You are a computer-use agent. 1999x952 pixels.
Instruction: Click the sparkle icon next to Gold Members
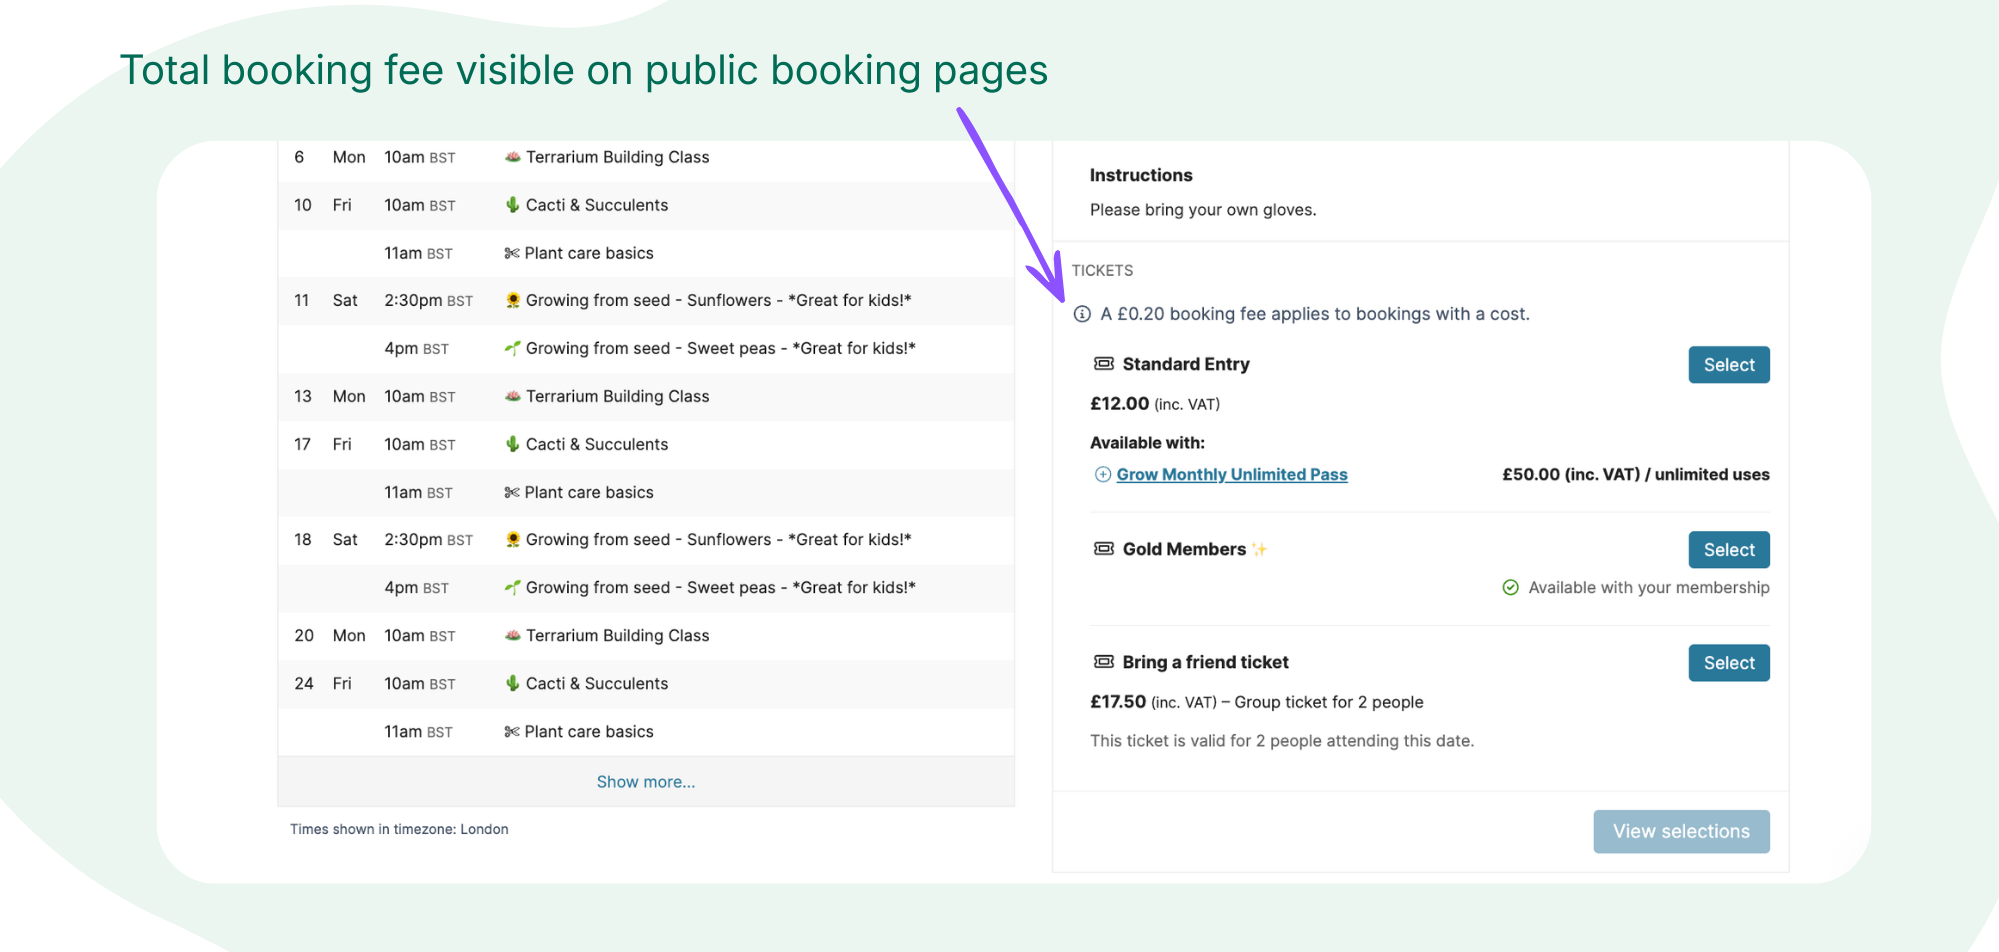point(1260,549)
